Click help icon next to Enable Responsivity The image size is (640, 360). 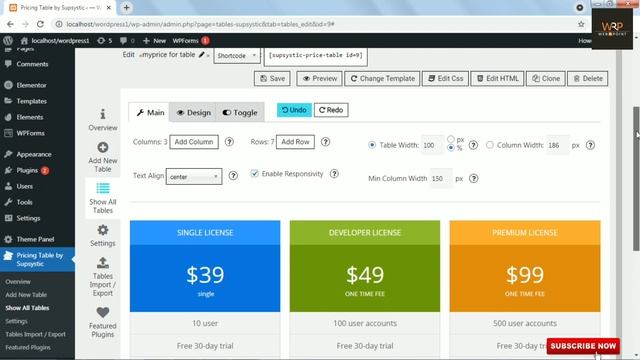[x=334, y=174]
